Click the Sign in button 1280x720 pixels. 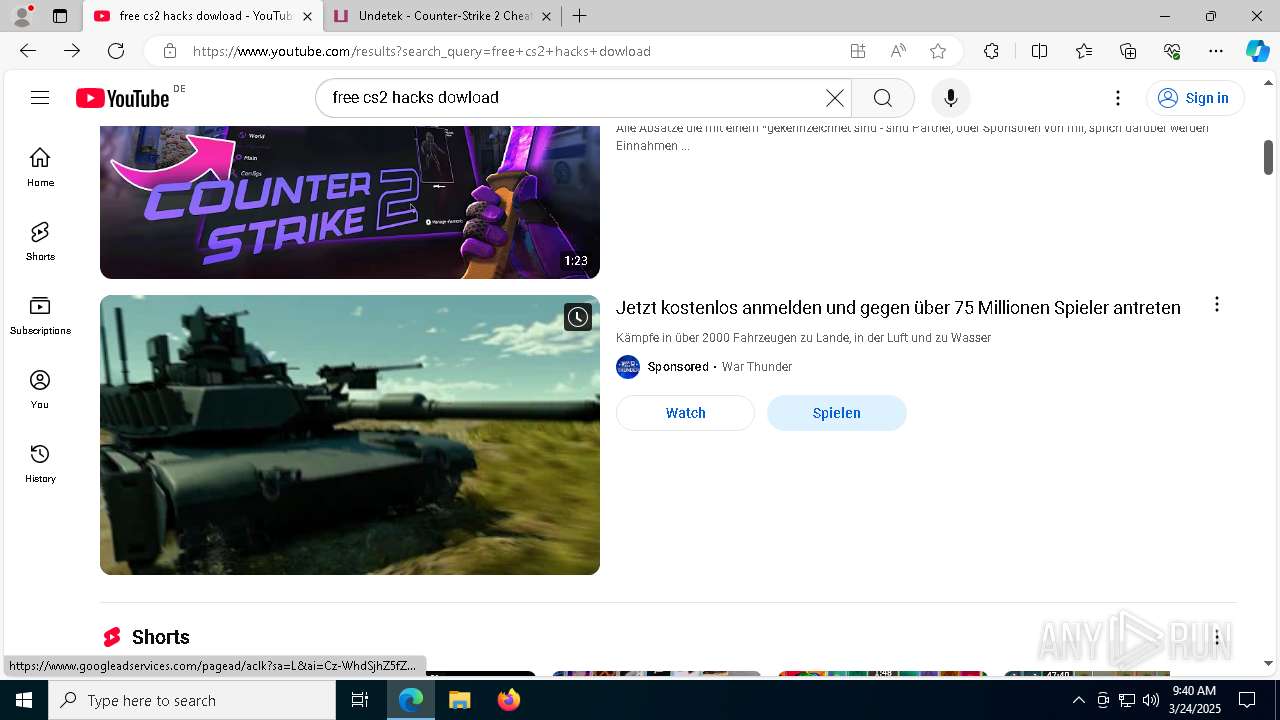(1195, 97)
